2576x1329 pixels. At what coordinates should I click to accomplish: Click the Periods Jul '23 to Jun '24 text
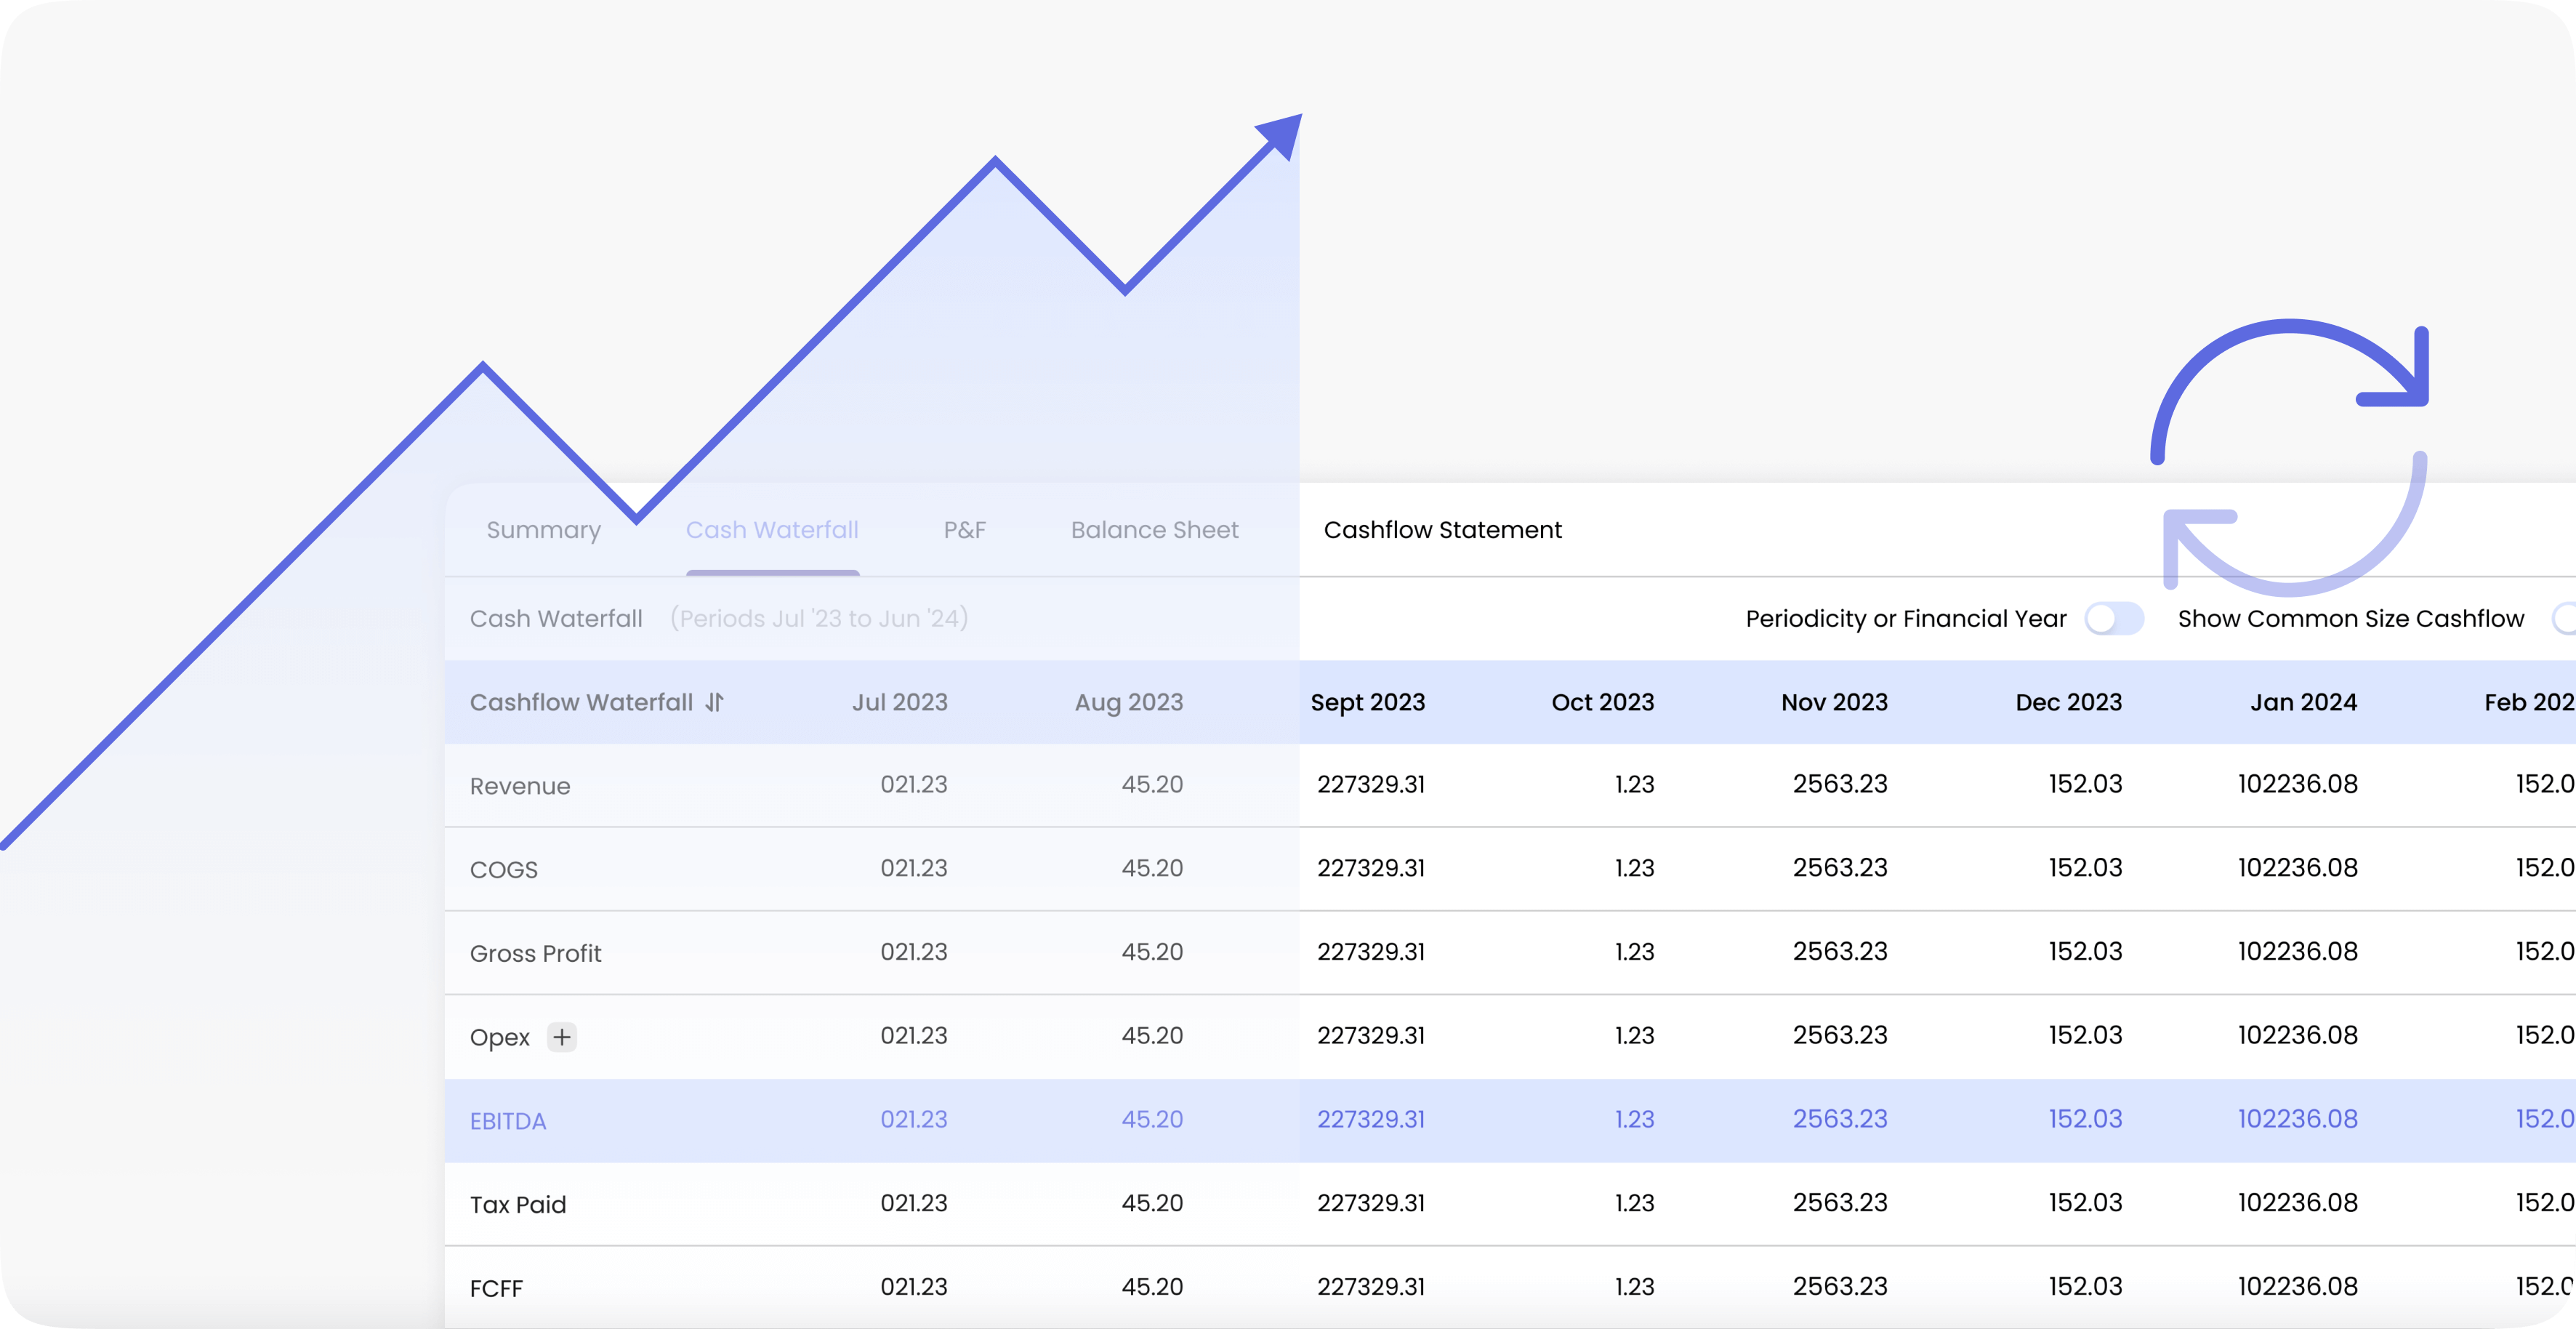pyautogui.click(x=819, y=619)
